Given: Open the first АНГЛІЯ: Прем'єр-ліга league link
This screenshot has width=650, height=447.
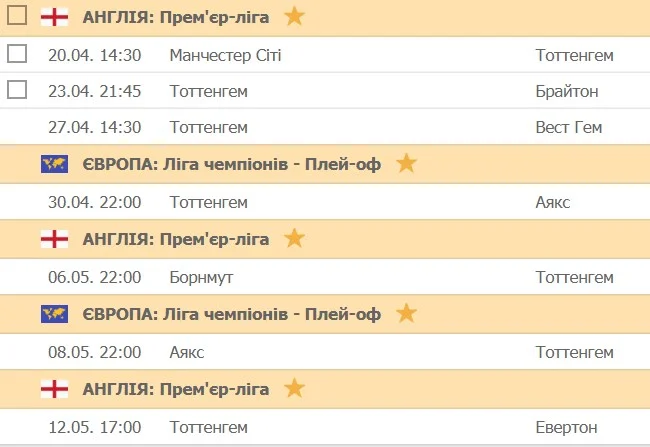Looking at the screenshot, I should click(176, 17).
